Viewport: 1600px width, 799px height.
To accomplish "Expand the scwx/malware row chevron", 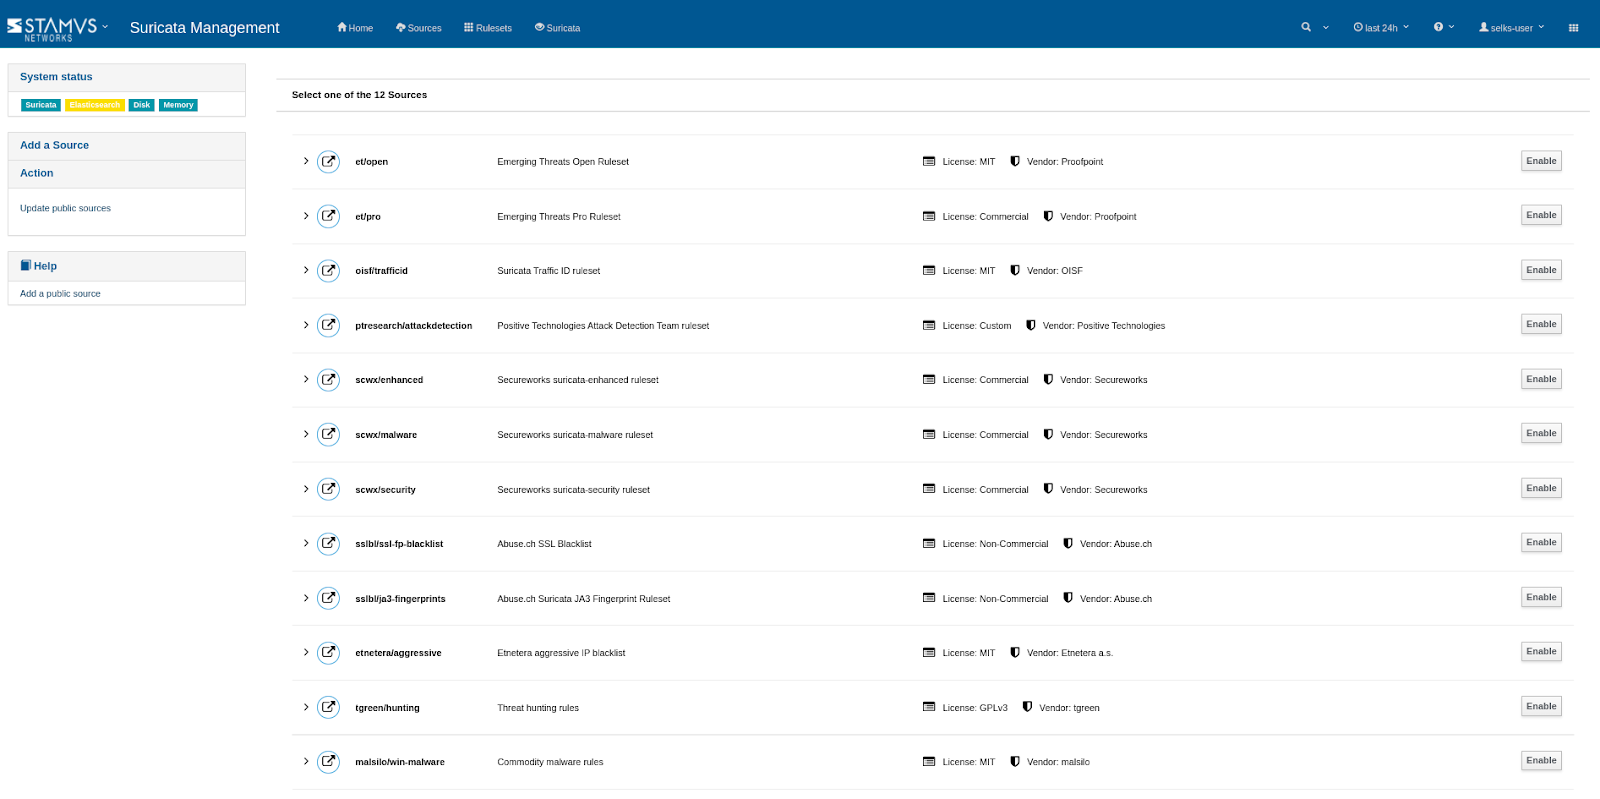I will click(306, 434).
